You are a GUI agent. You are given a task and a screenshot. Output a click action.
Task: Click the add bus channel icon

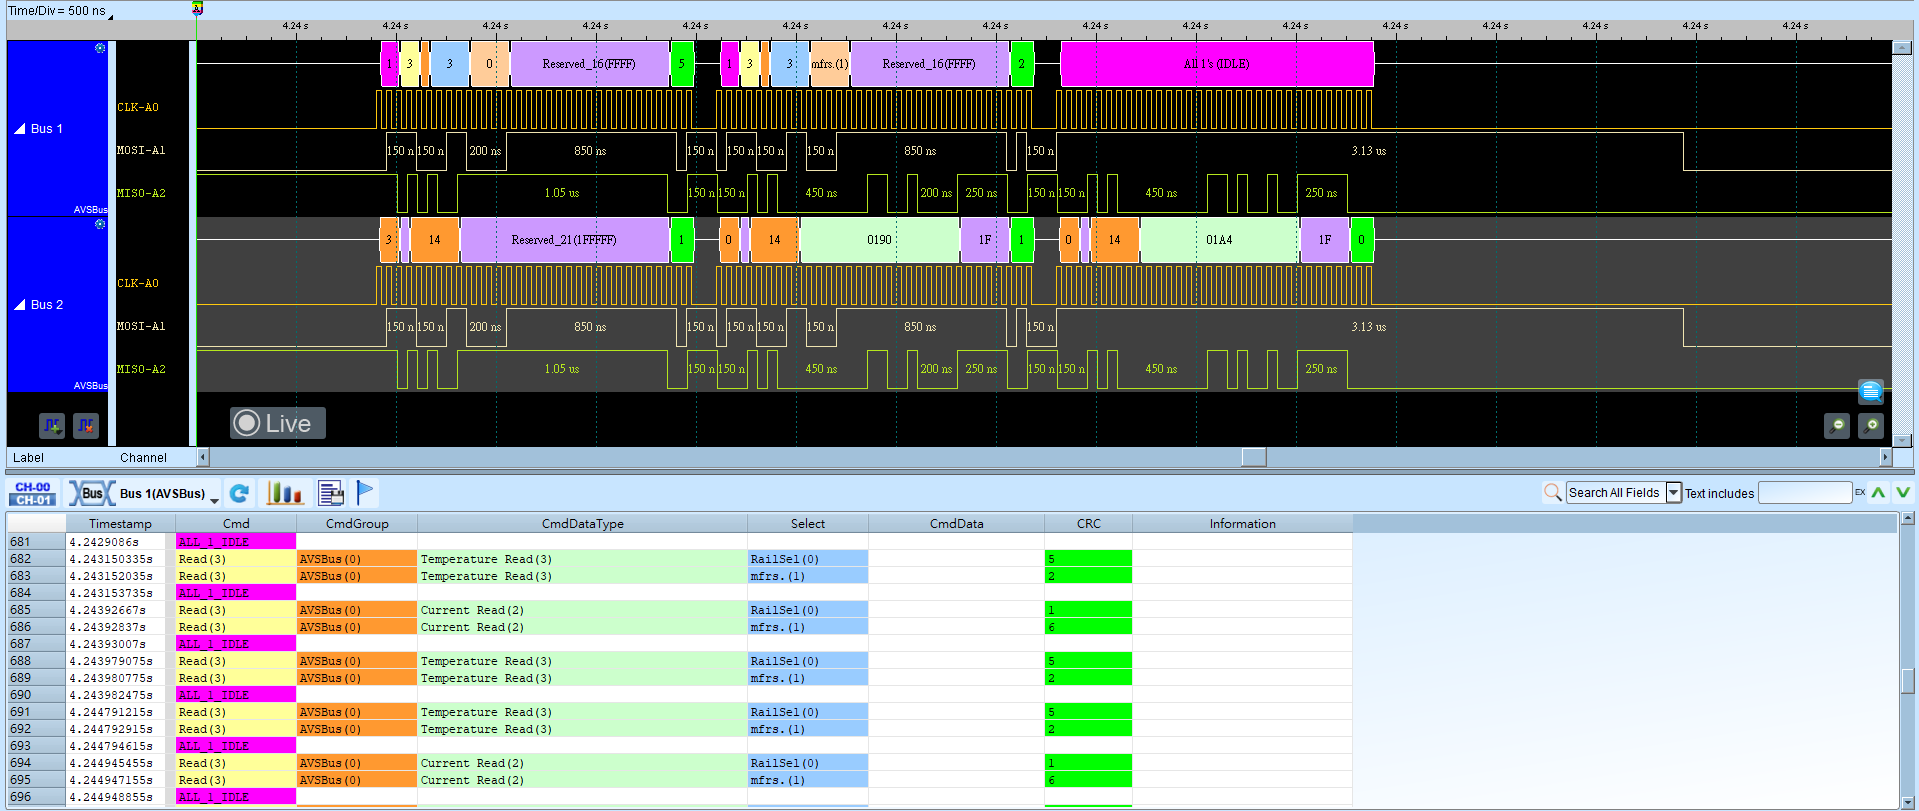click(x=52, y=426)
